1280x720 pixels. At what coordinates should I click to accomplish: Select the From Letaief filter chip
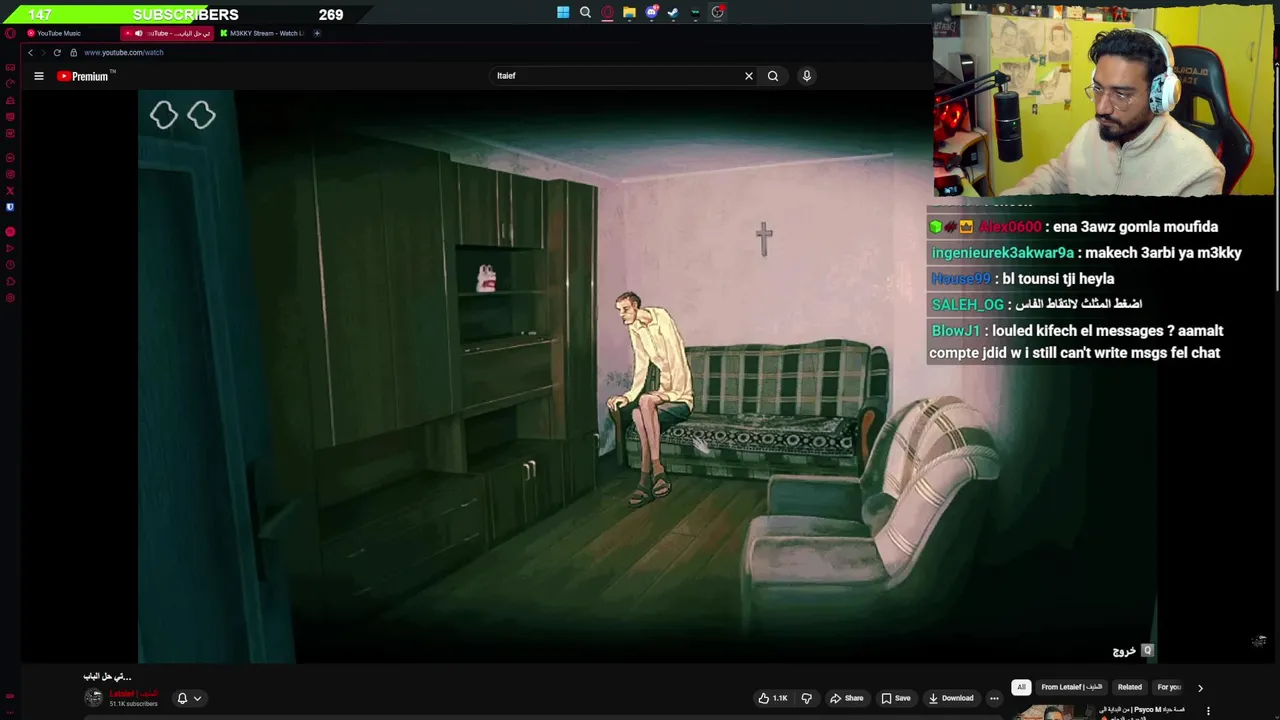1071,688
